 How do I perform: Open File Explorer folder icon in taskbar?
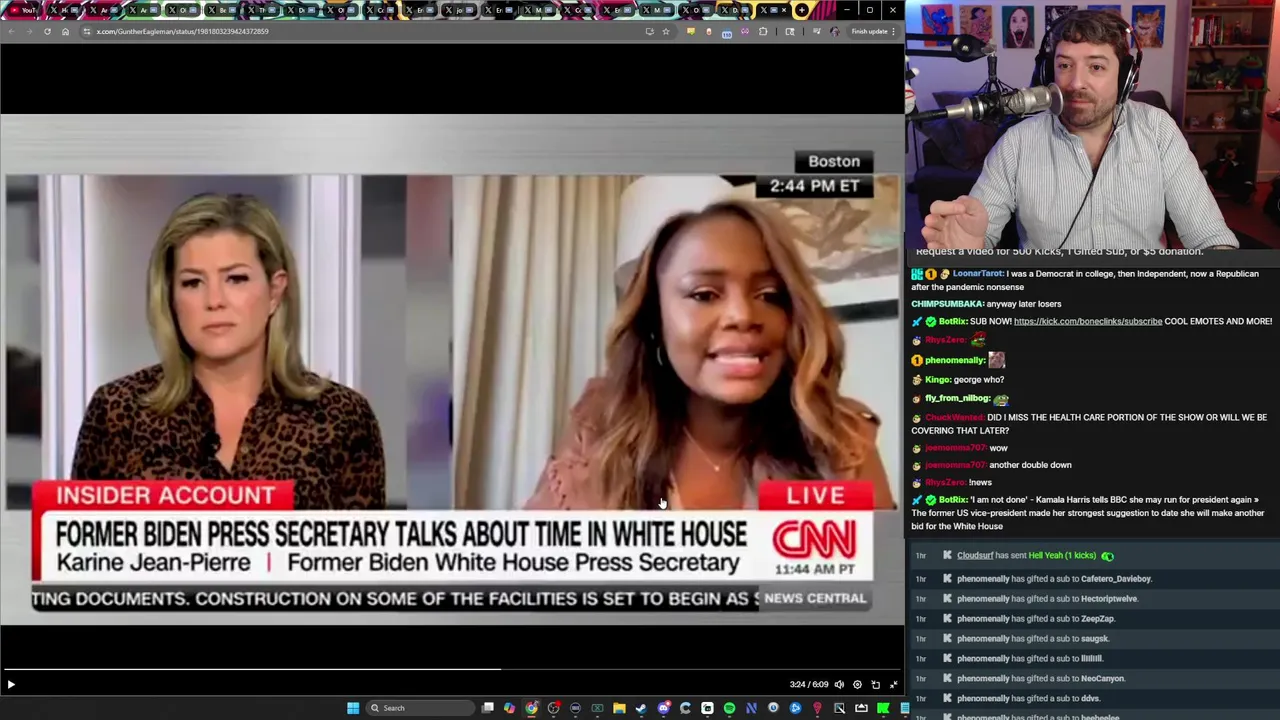click(619, 708)
